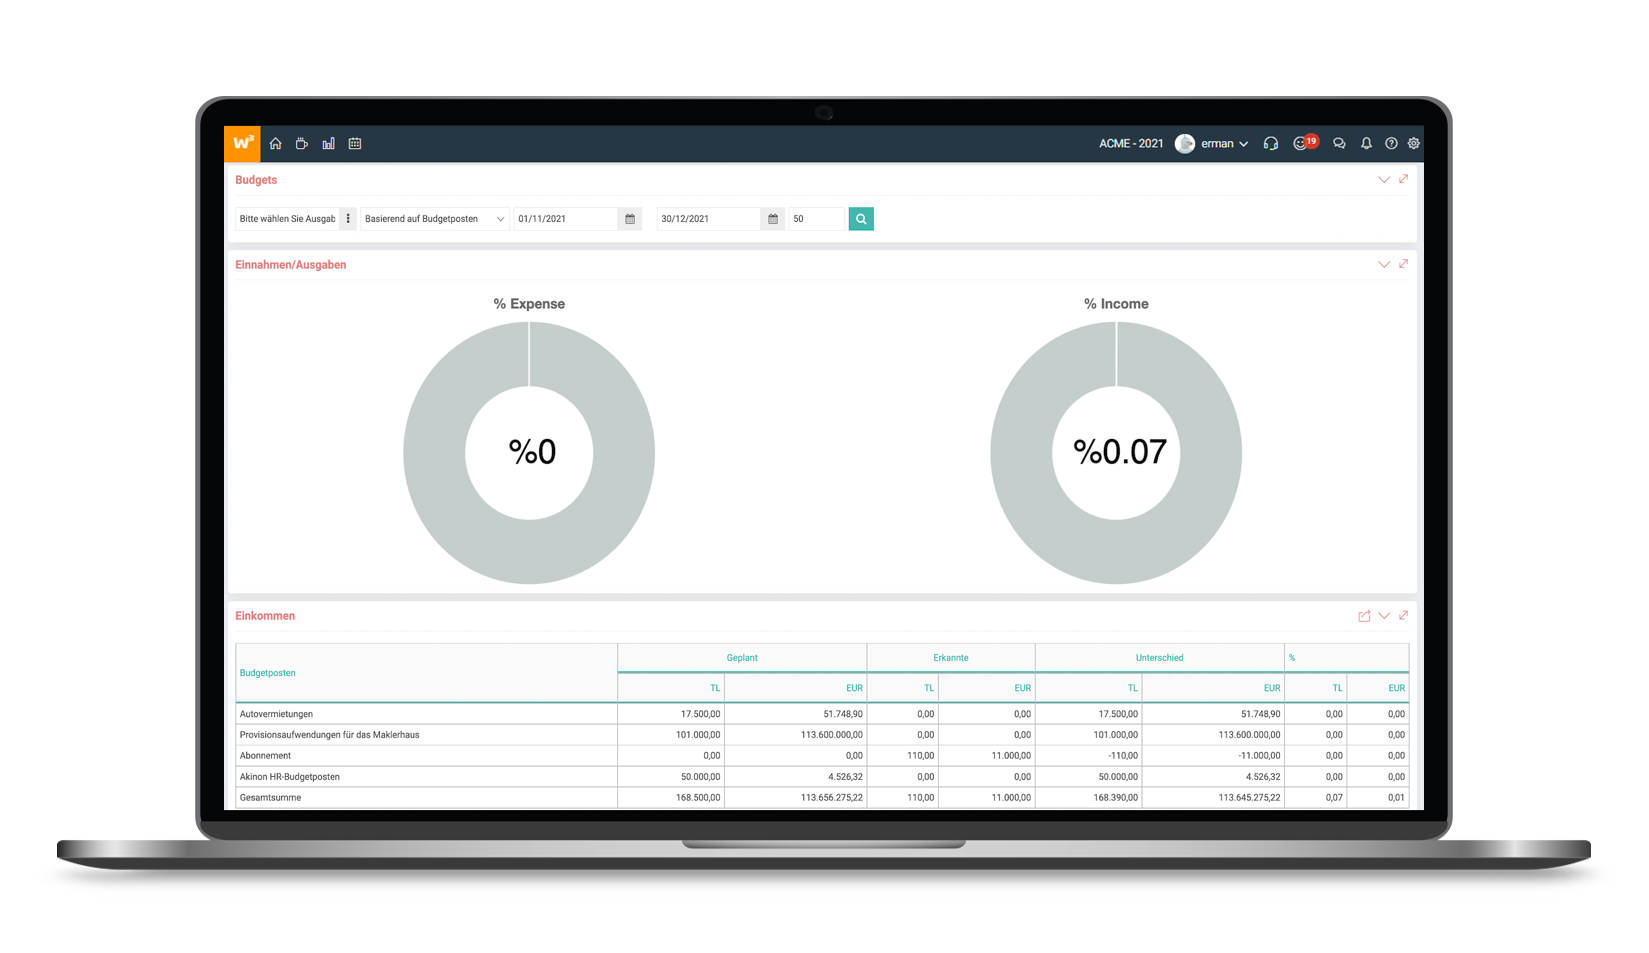Go to the home page icon
Screen dimensions: 1649x953
pyautogui.click(x=275, y=144)
